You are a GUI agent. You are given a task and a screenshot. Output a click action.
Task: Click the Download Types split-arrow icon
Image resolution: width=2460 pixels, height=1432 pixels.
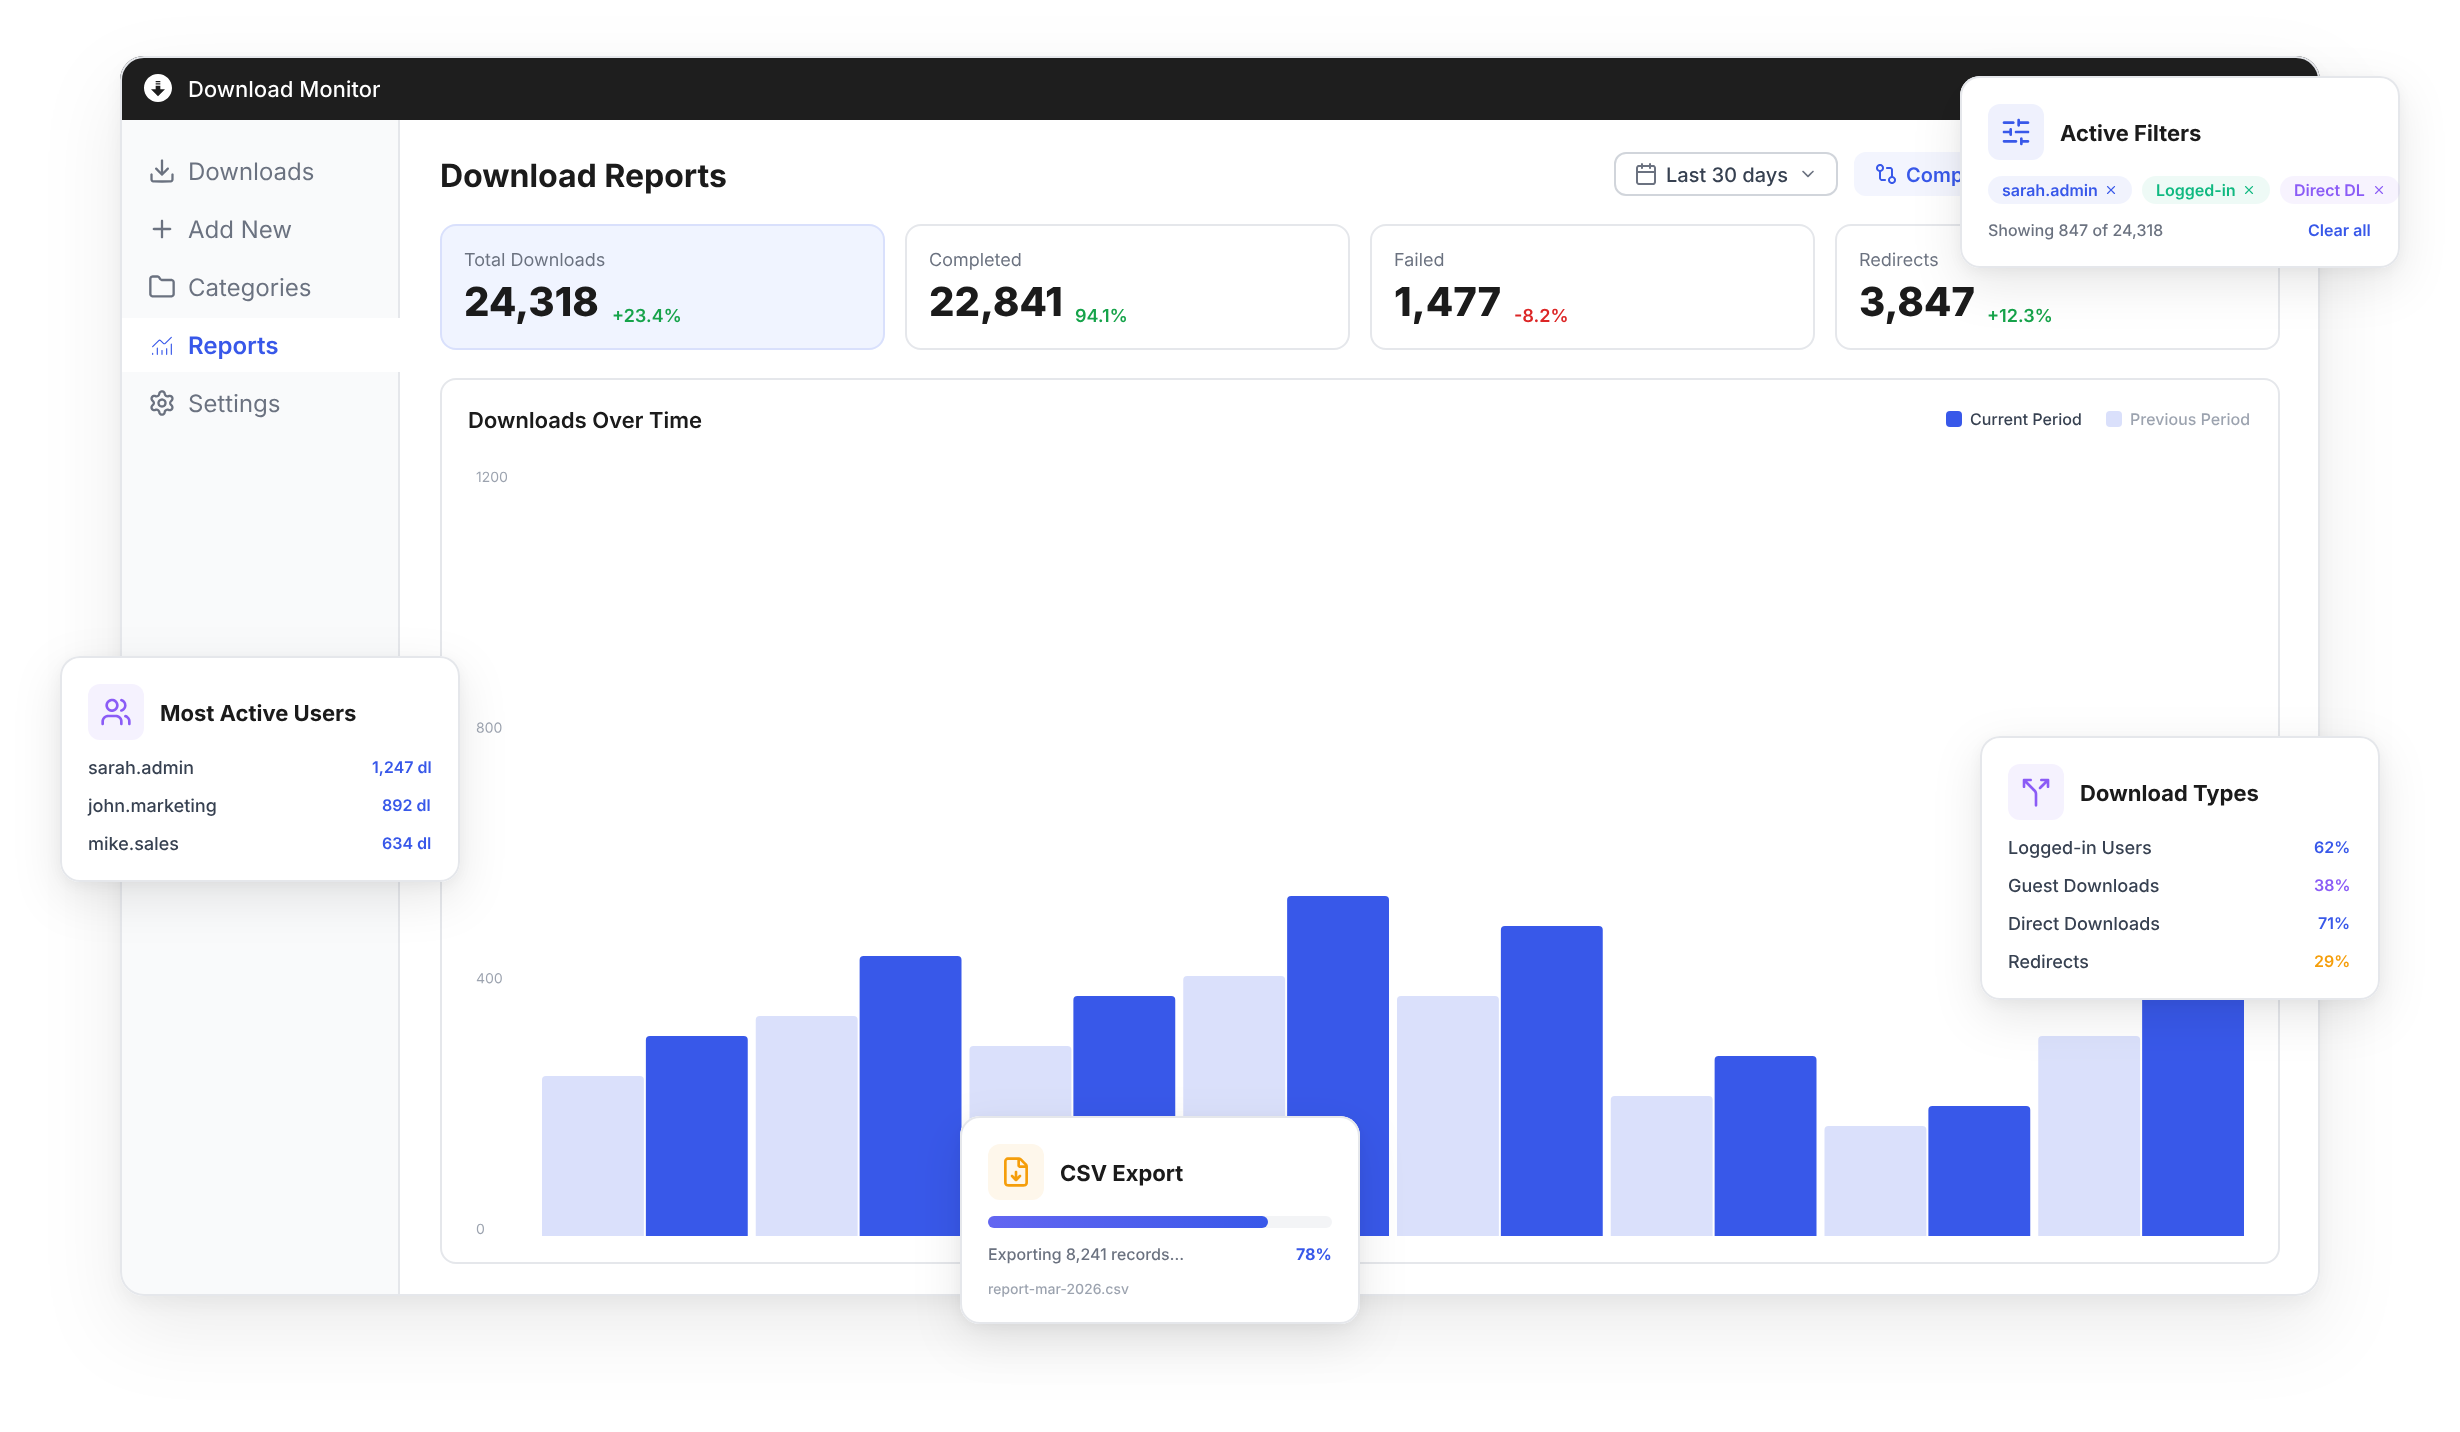tap(2035, 792)
